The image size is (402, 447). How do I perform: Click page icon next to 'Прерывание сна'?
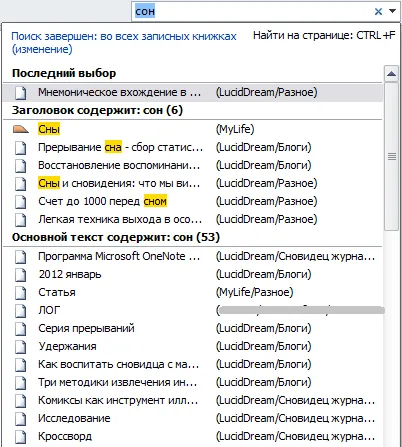point(21,147)
